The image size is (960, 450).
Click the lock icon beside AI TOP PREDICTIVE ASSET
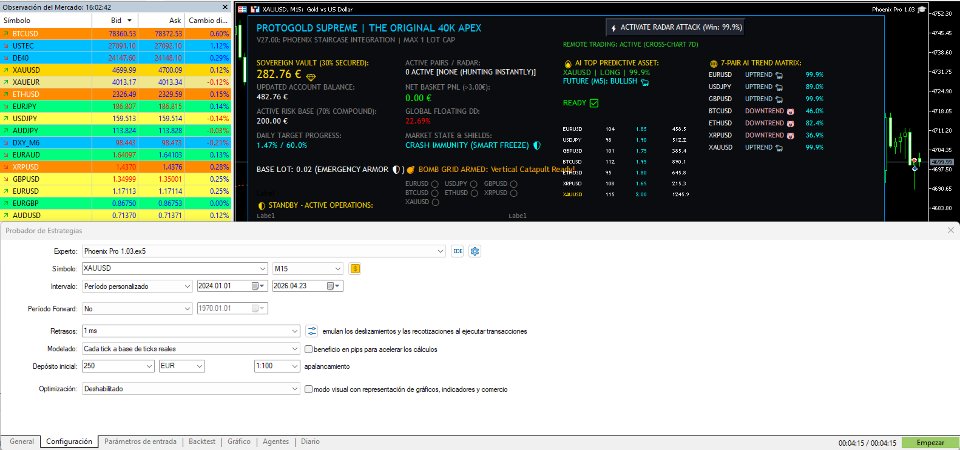[568, 63]
